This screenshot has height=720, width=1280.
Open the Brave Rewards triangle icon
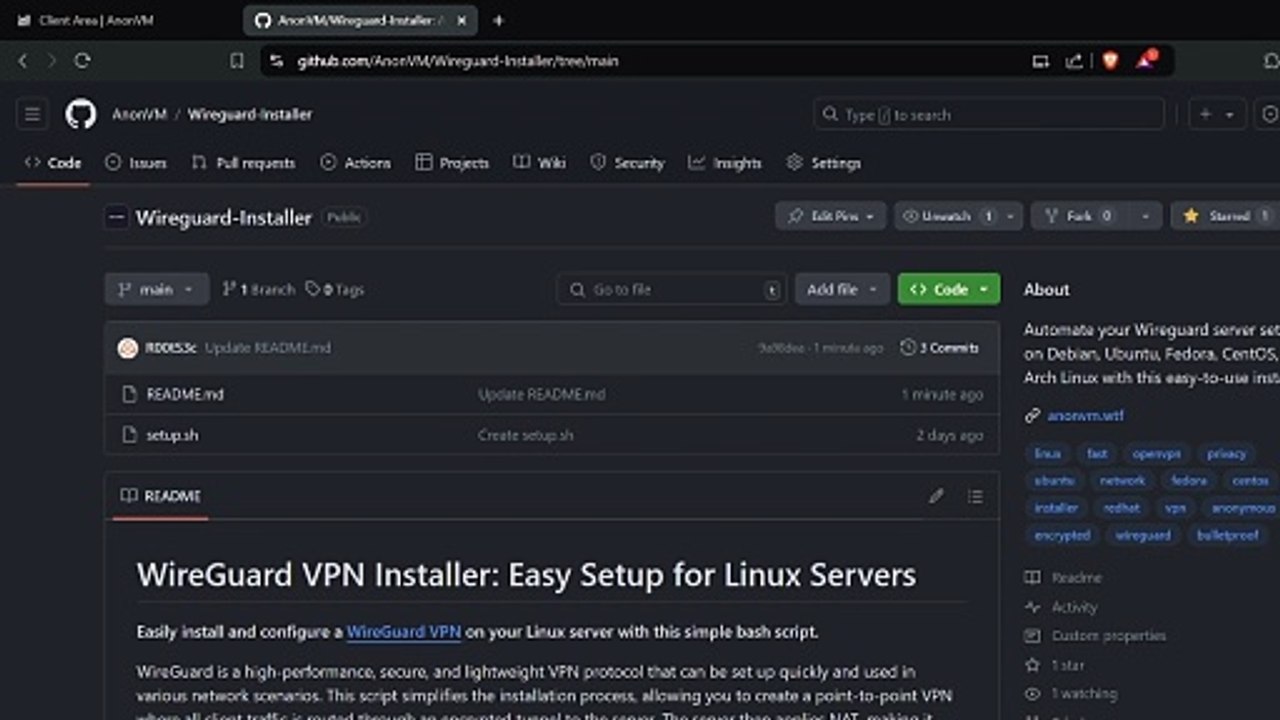pyautogui.click(x=1145, y=61)
